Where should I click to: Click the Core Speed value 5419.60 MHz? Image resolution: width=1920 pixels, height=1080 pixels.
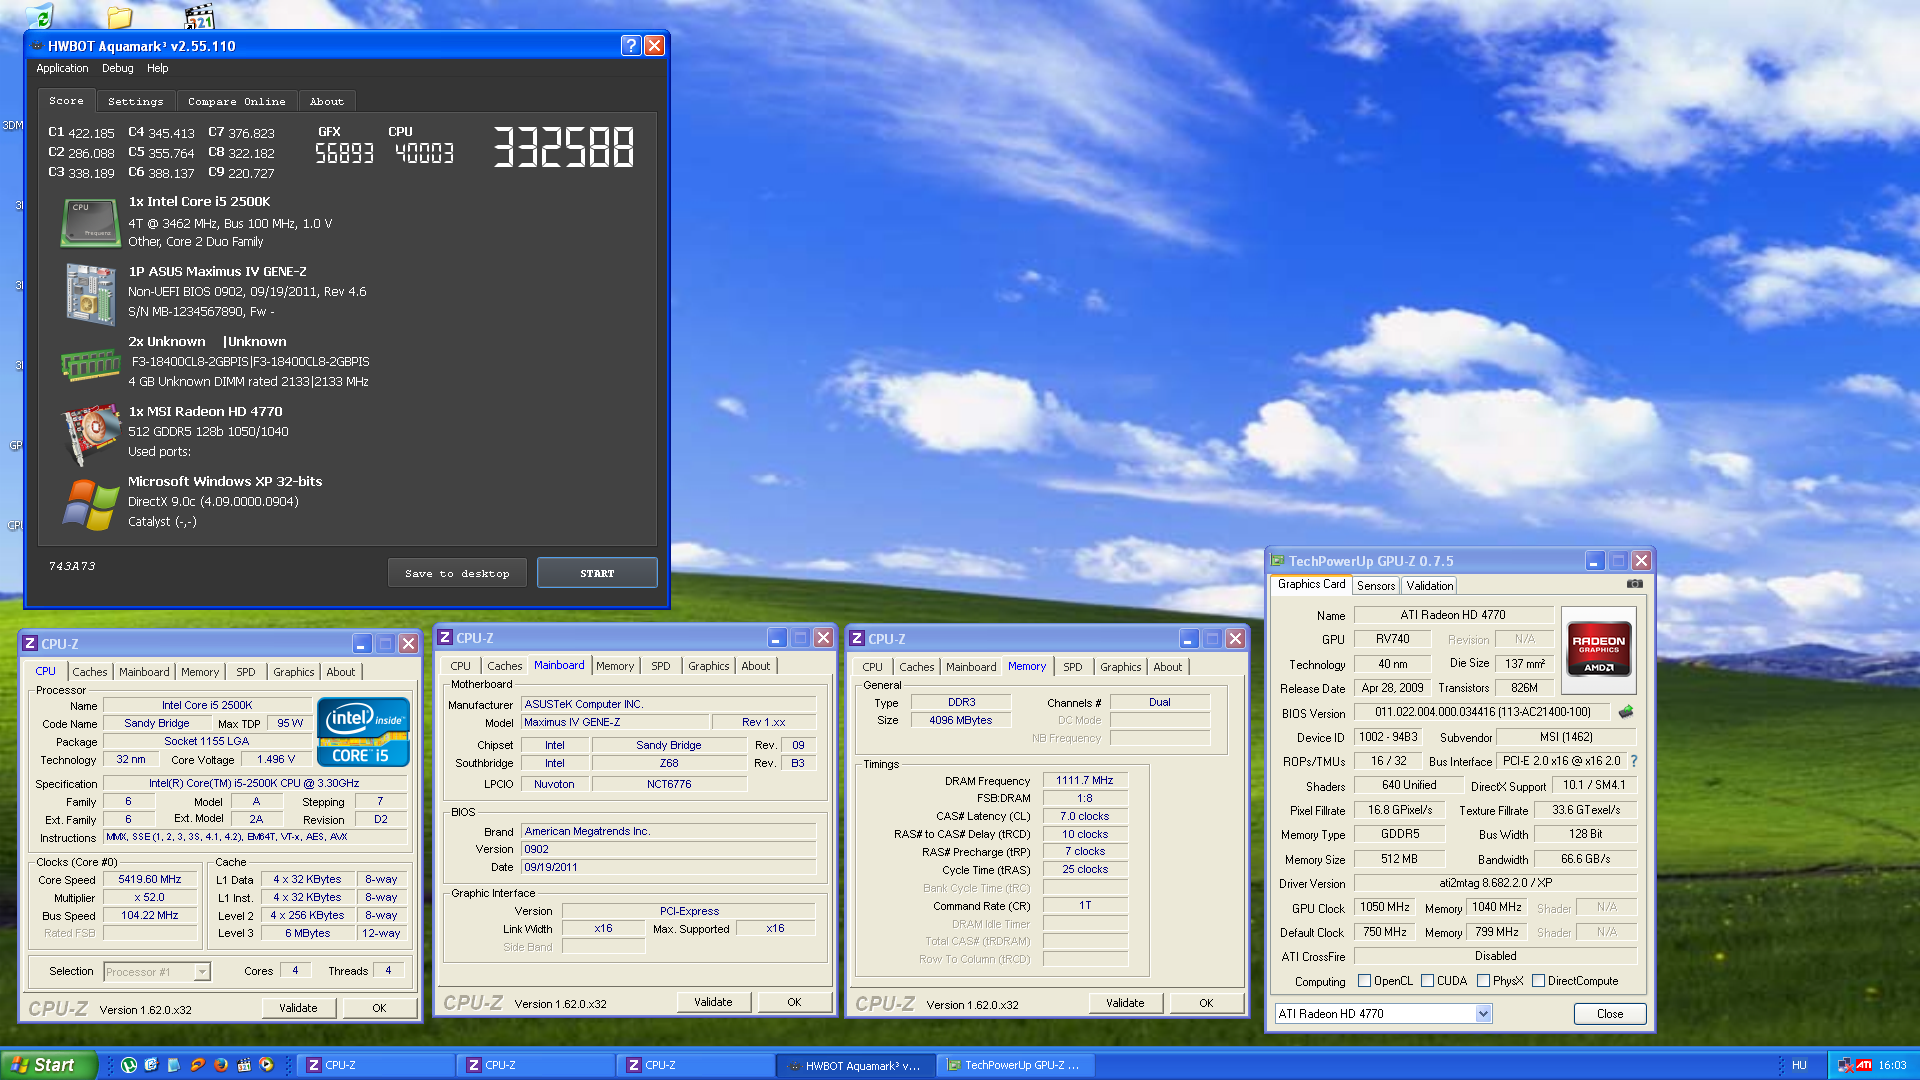(x=150, y=880)
